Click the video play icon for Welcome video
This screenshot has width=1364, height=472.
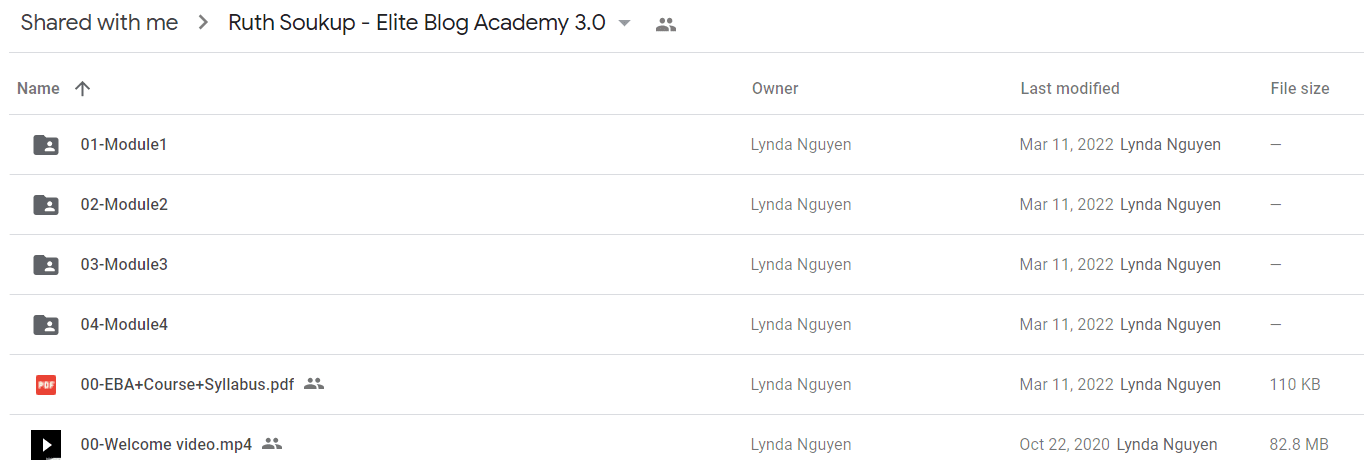coord(46,444)
